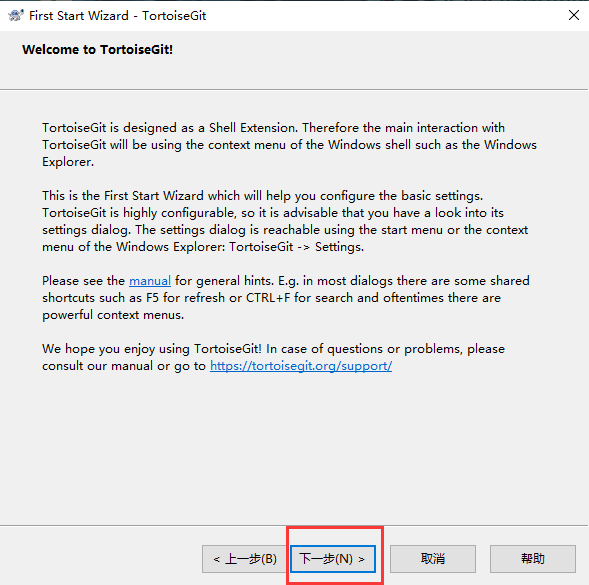Click the right arrow on the Next button
This screenshot has width=589, height=585.
click(361, 559)
